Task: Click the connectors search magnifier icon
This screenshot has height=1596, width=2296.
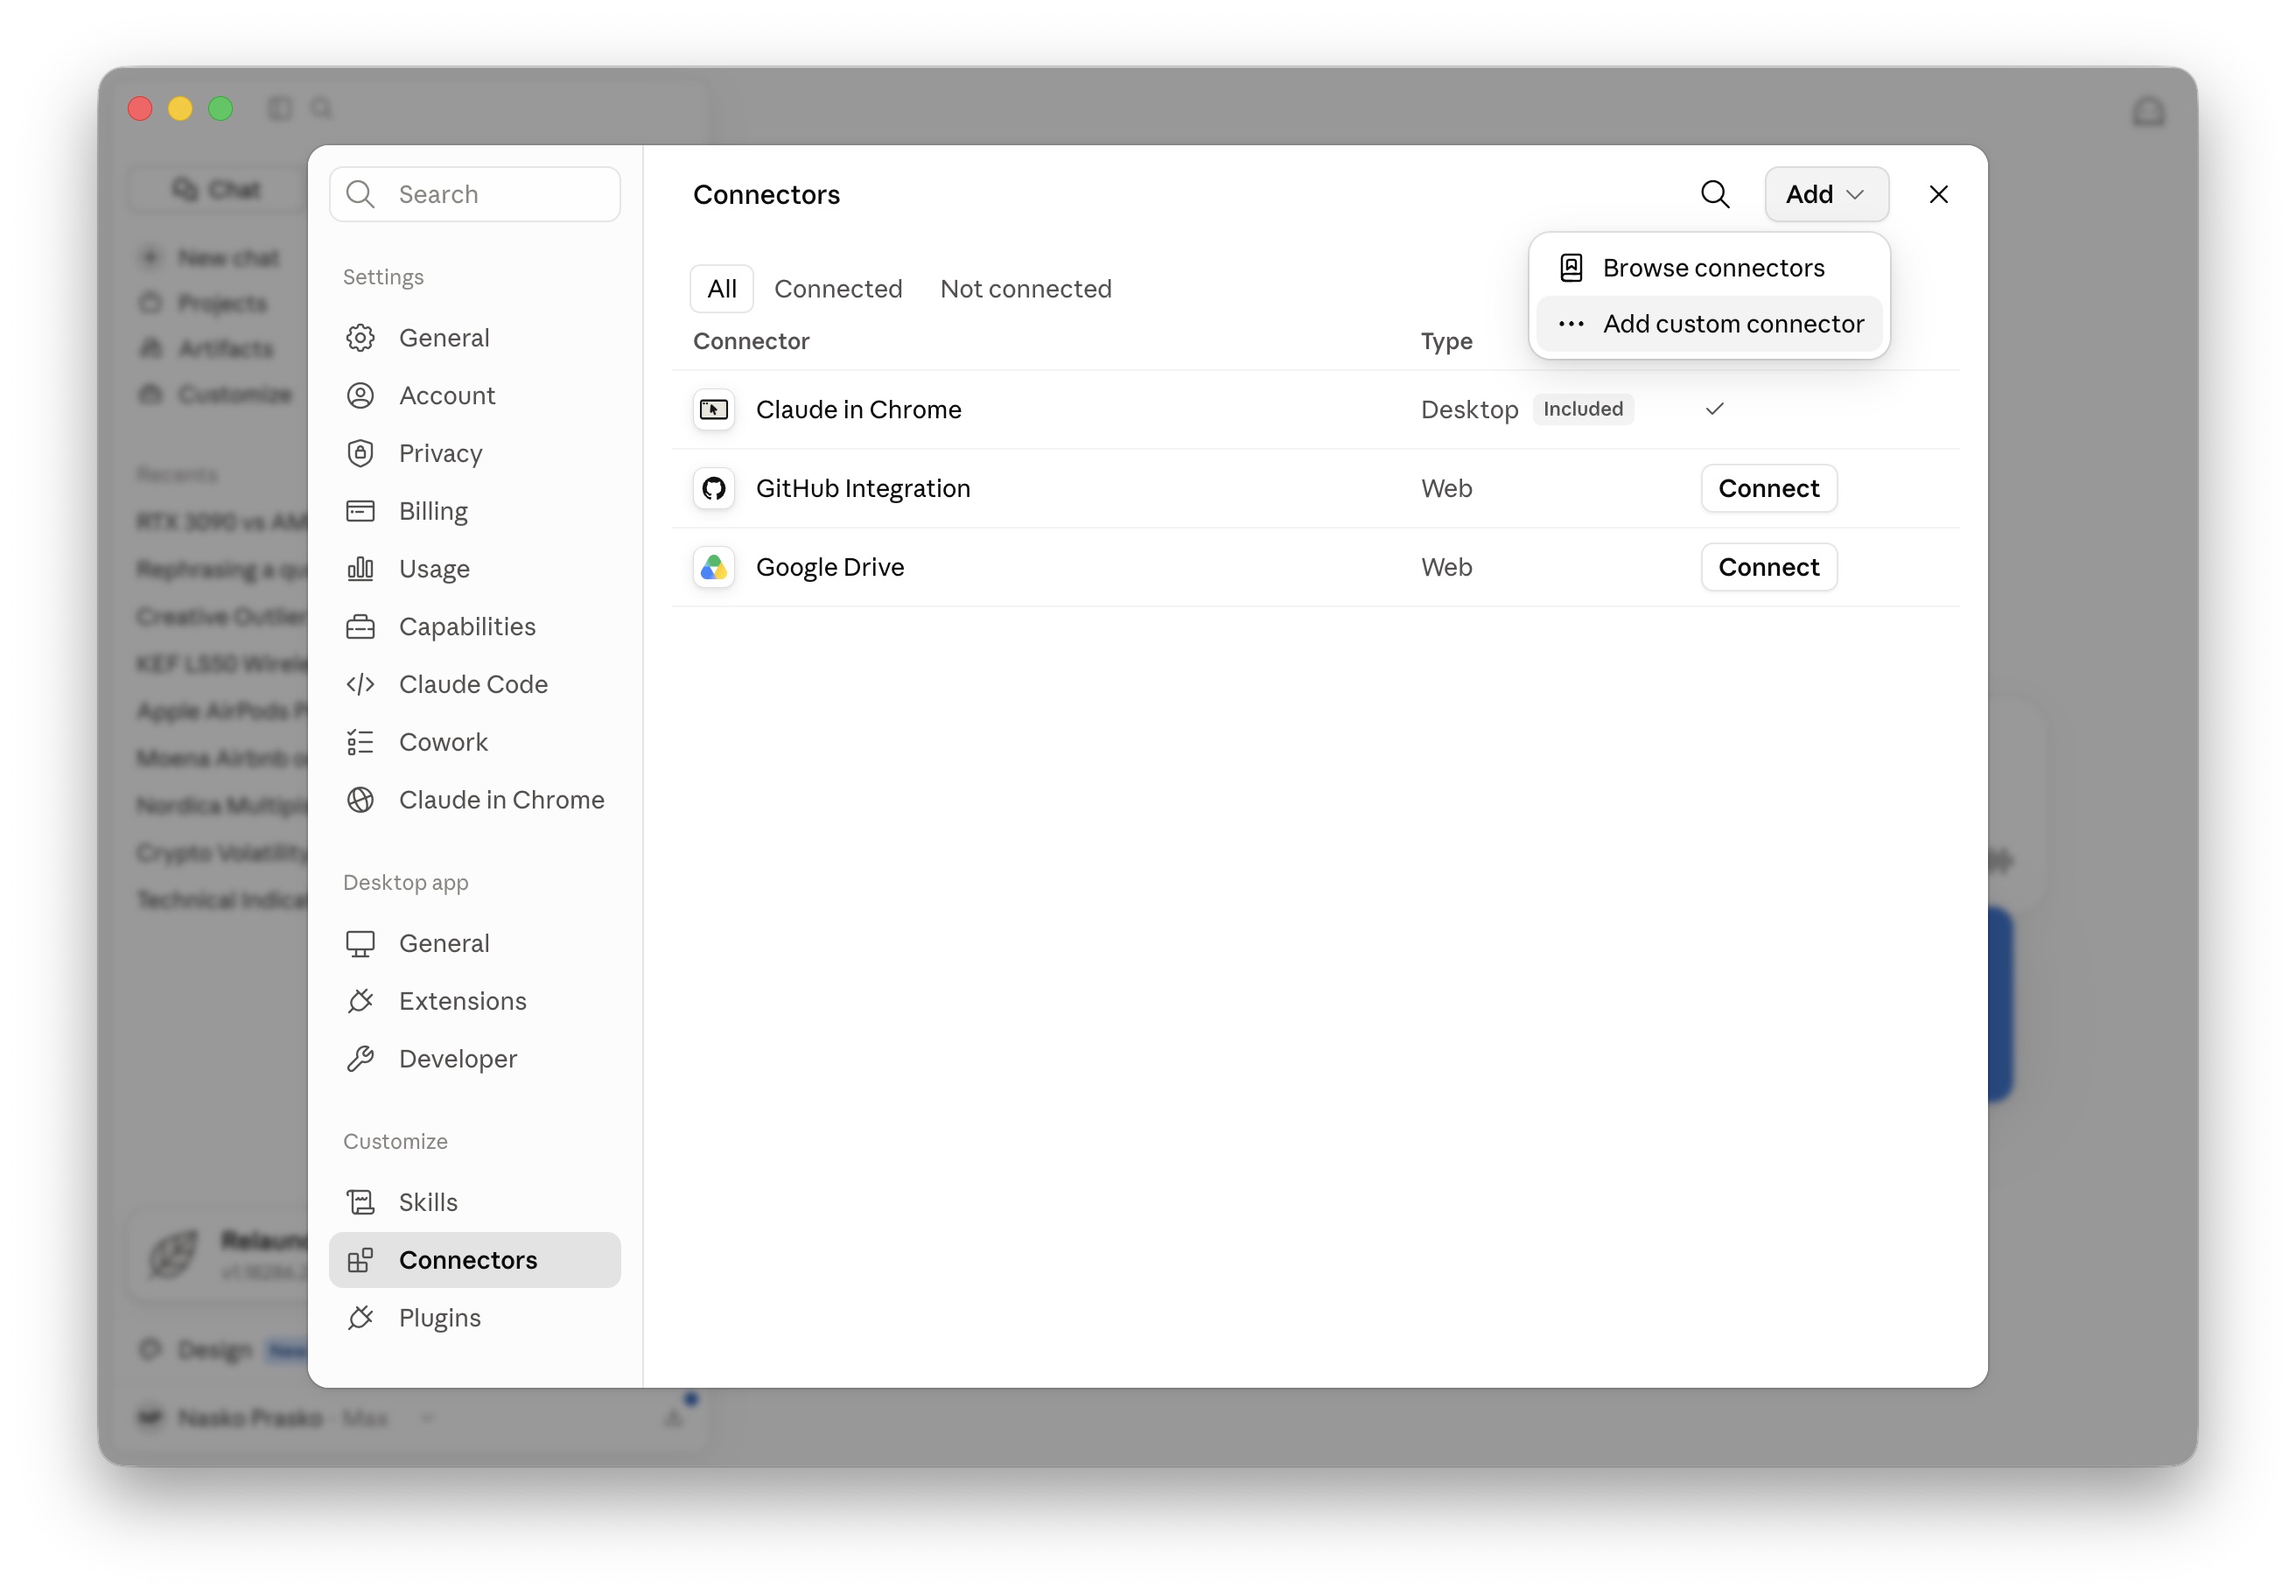Action: pyautogui.click(x=1715, y=194)
